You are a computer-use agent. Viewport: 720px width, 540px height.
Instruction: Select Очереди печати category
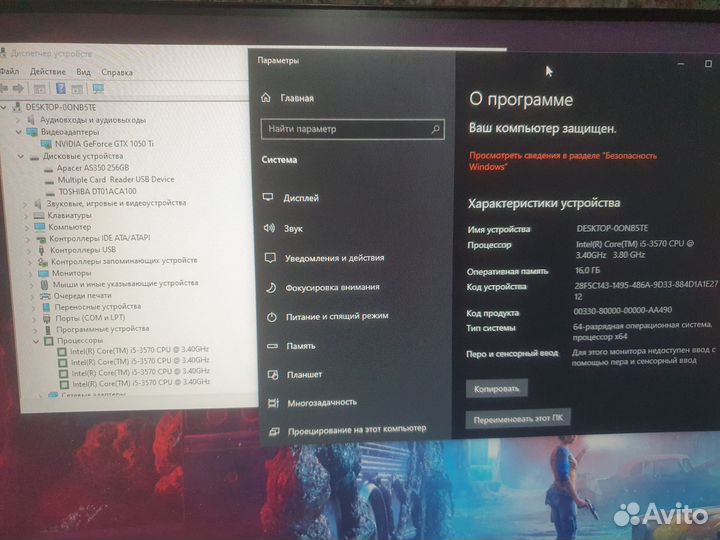pyautogui.click(x=83, y=296)
